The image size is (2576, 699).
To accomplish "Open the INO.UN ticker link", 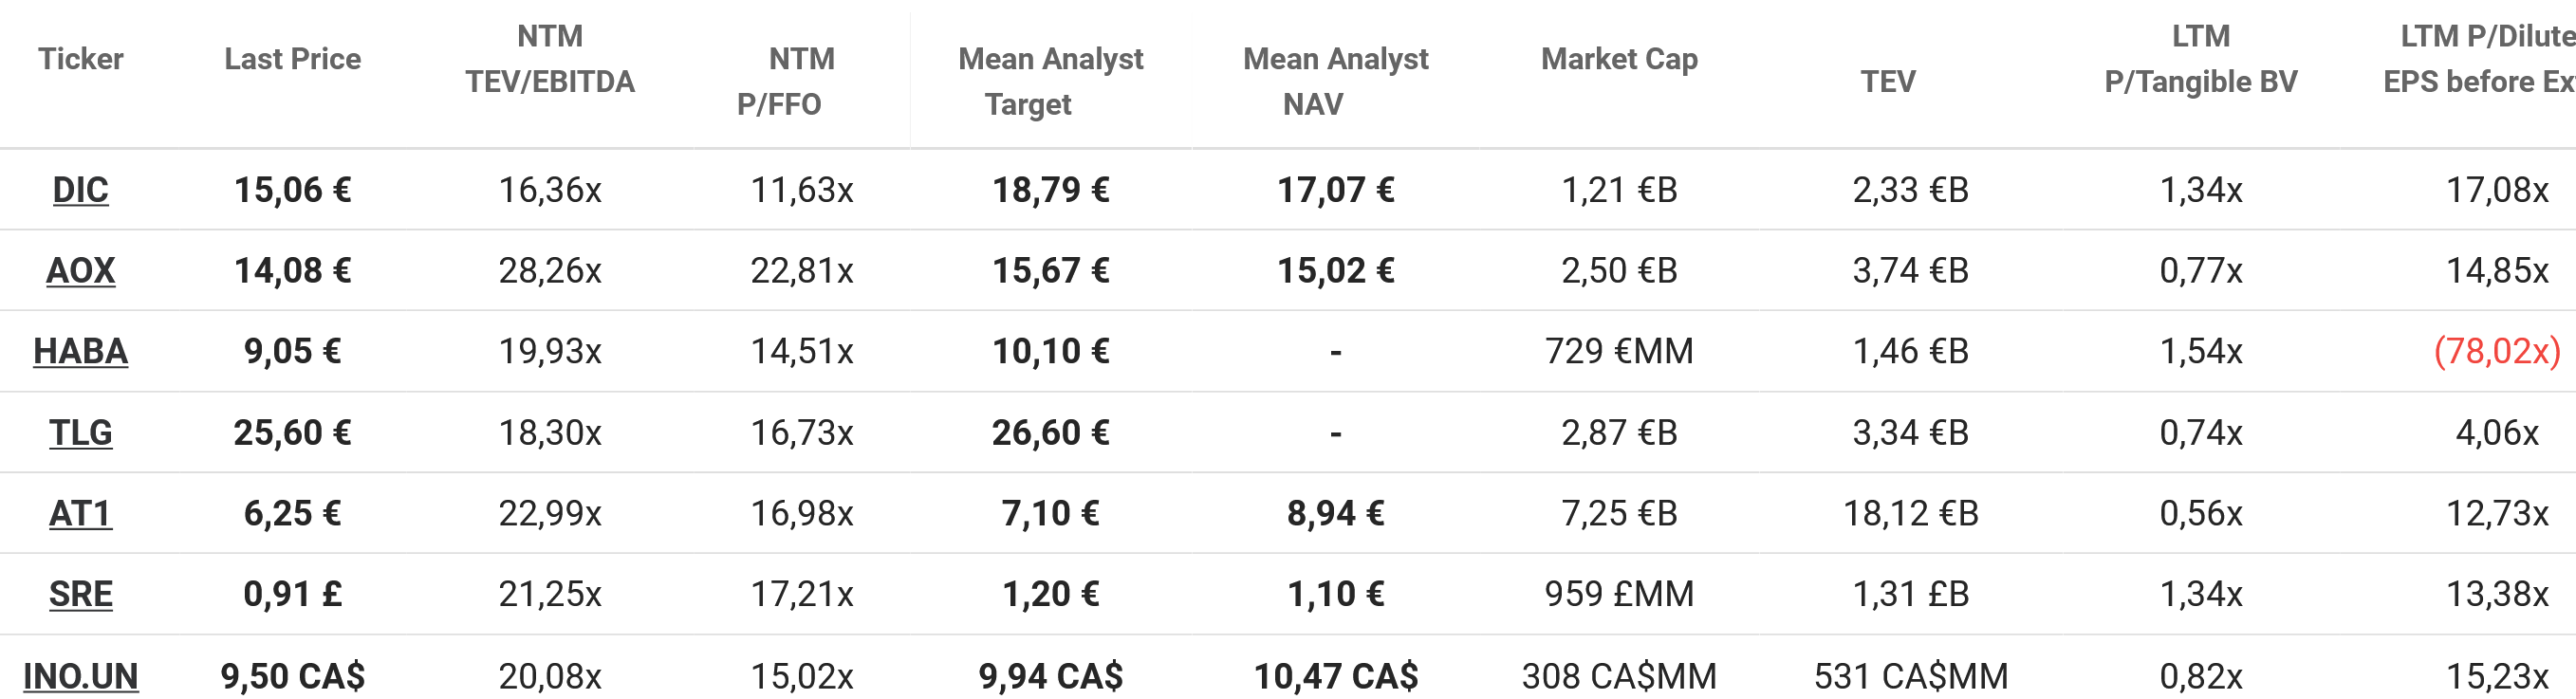I will 80,676.
